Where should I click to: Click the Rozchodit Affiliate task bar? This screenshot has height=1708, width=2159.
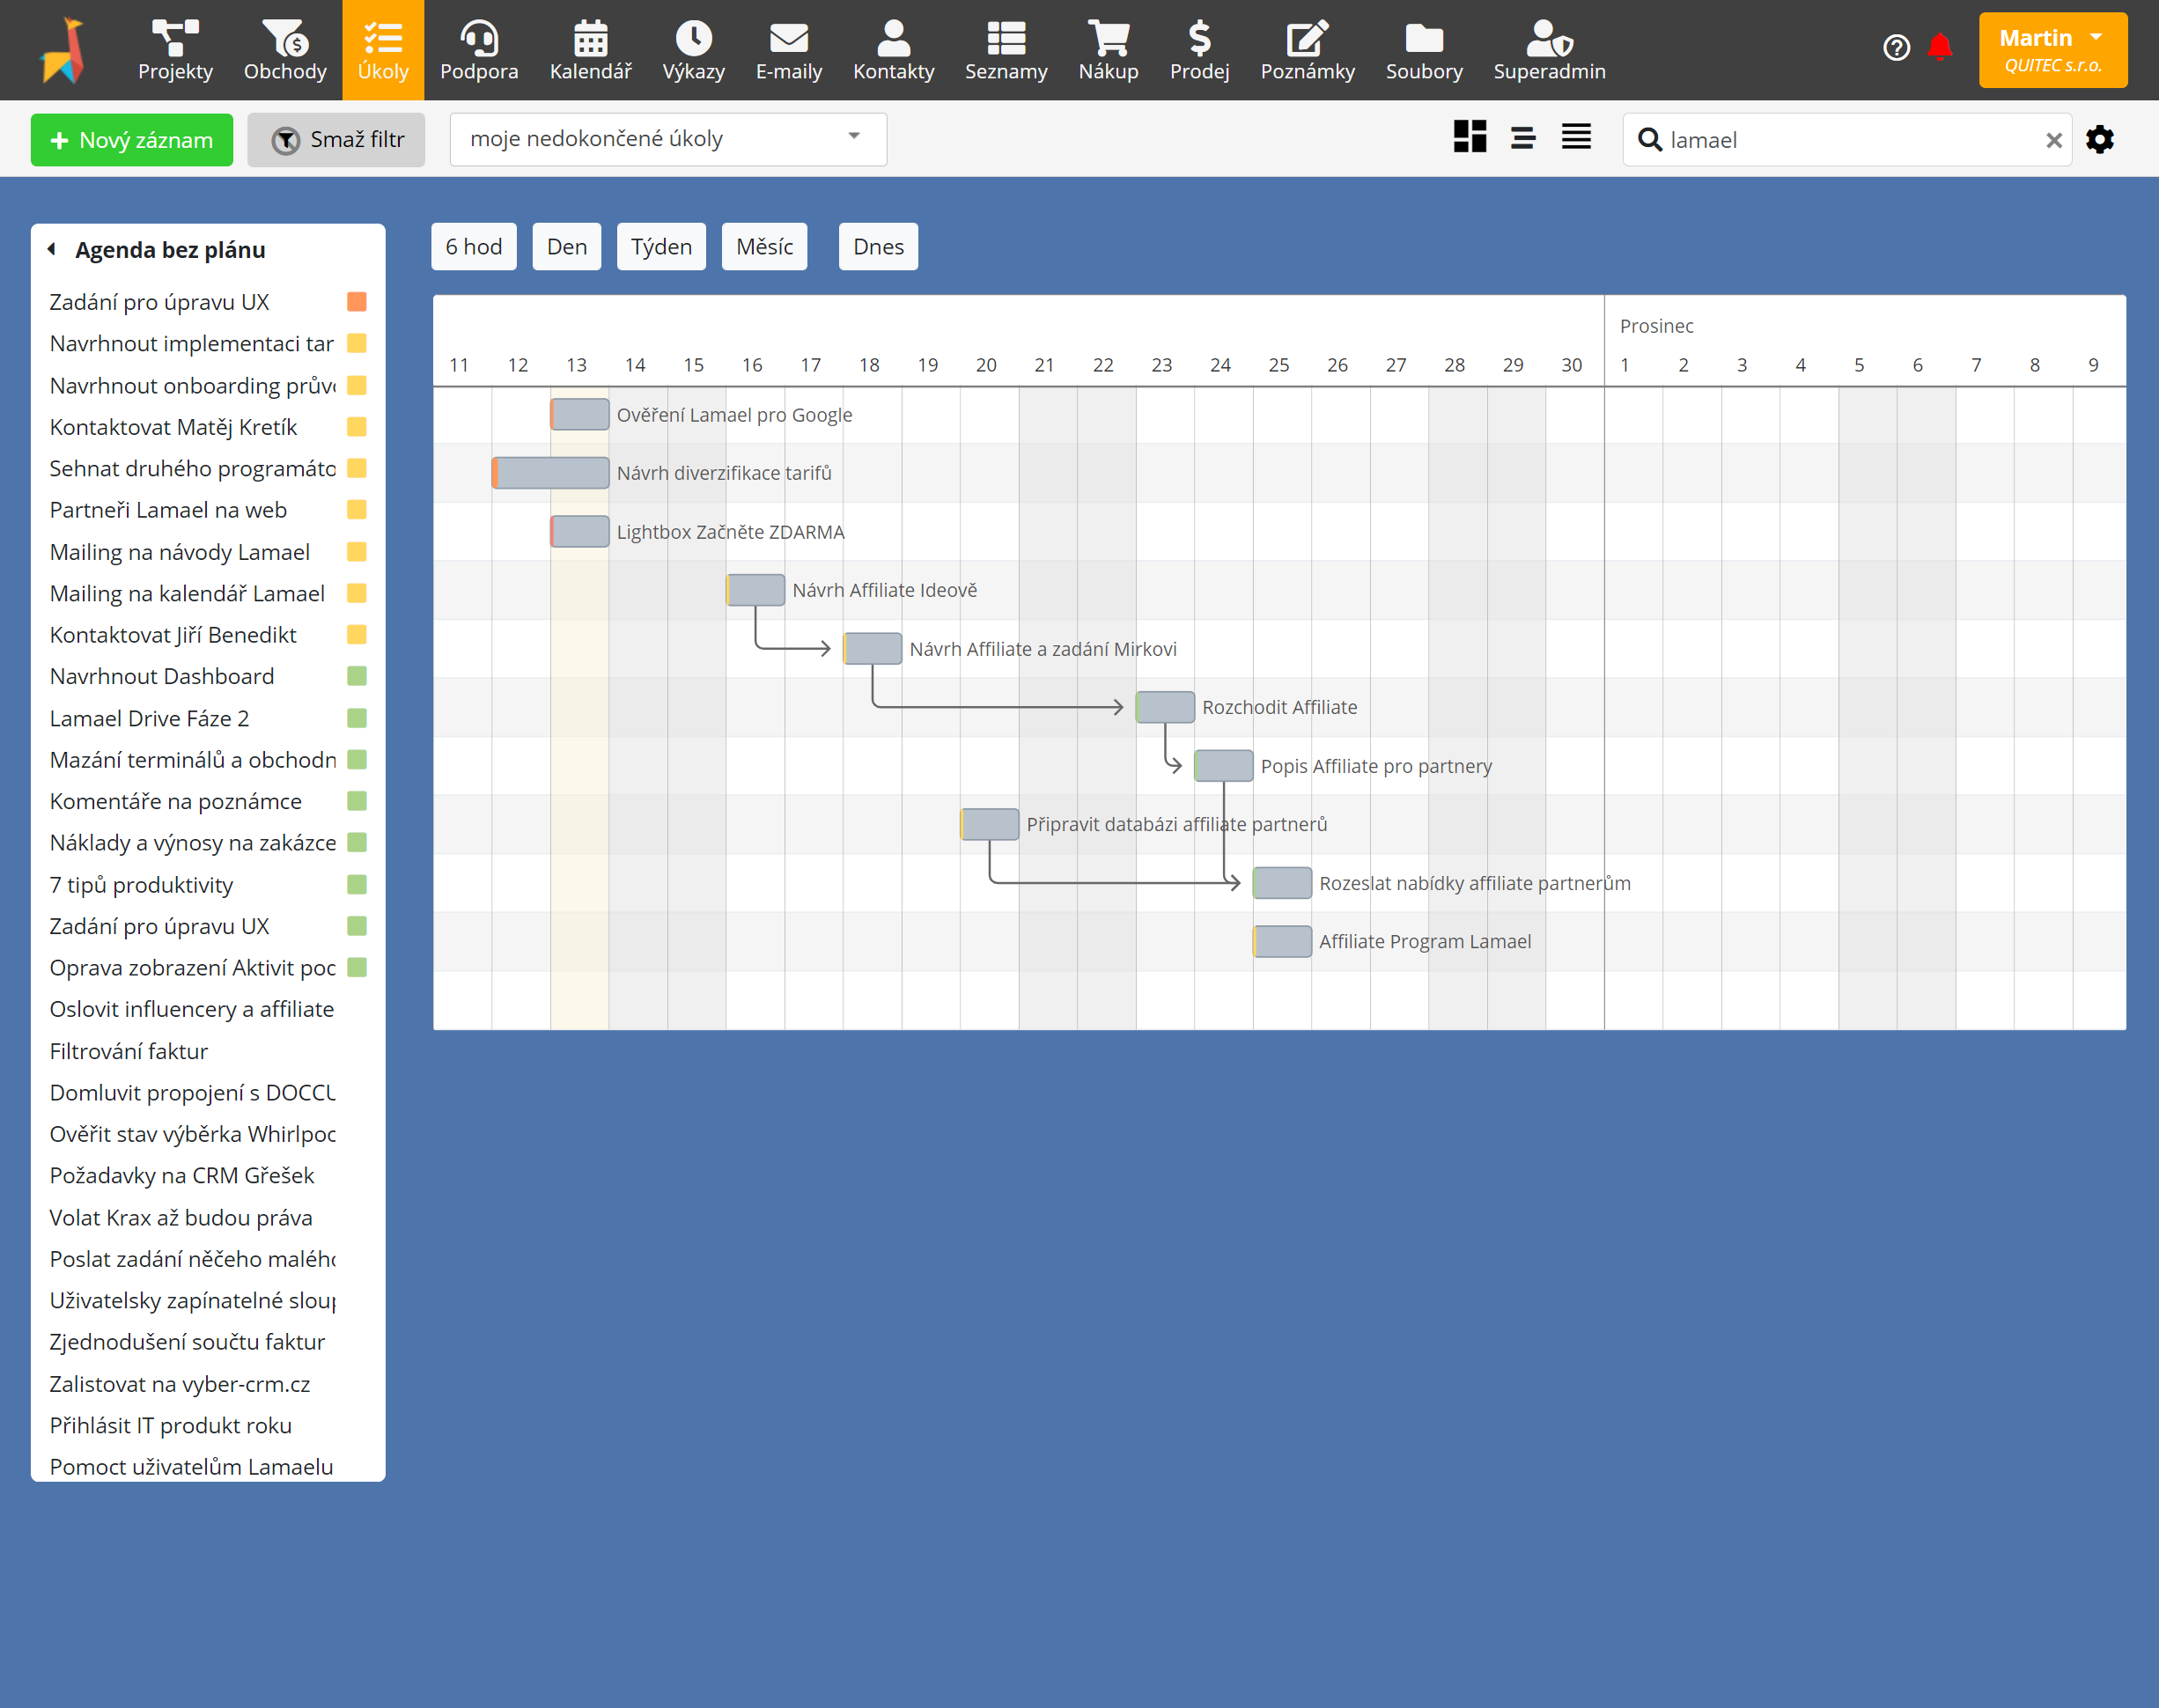pyautogui.click(x=1166, y=707)
